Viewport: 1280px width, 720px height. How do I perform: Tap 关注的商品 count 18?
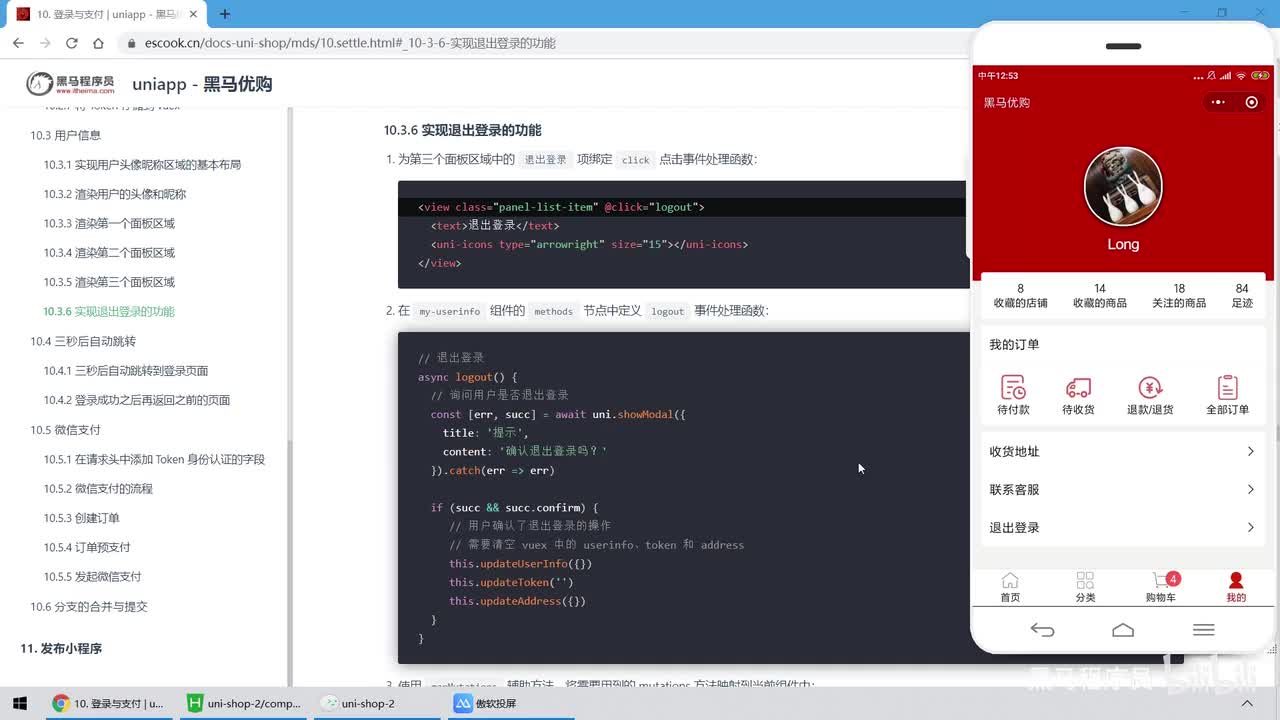1179,295
